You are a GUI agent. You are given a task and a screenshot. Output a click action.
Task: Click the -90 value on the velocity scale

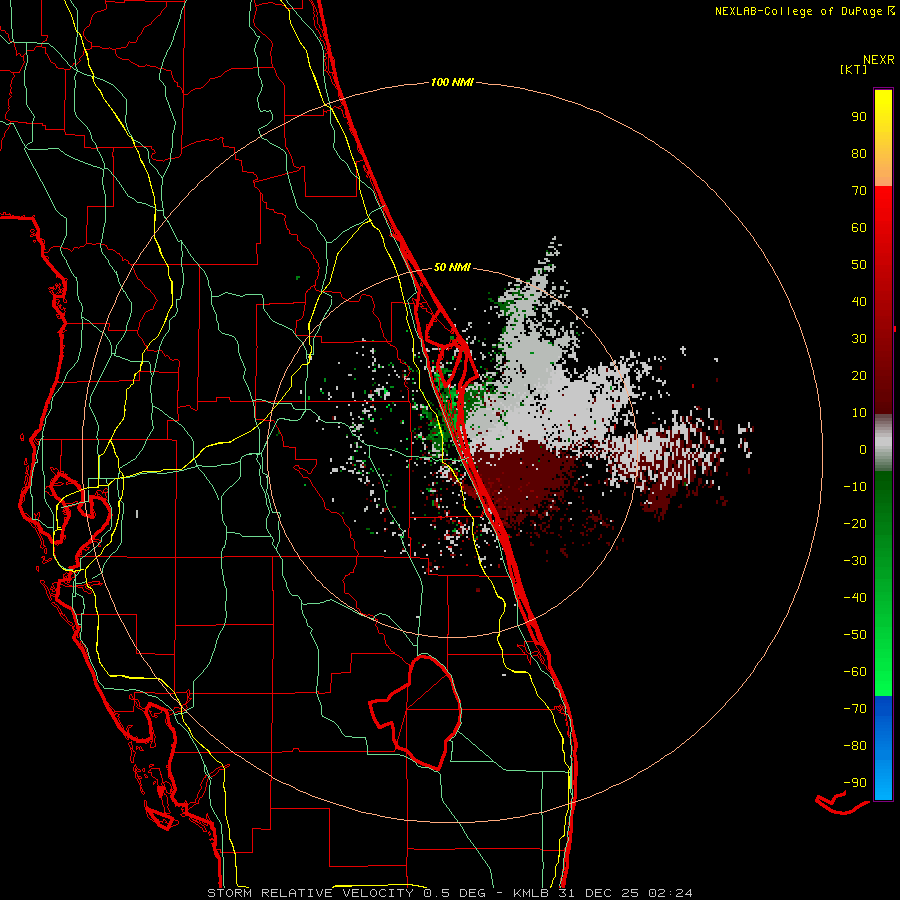855,783
